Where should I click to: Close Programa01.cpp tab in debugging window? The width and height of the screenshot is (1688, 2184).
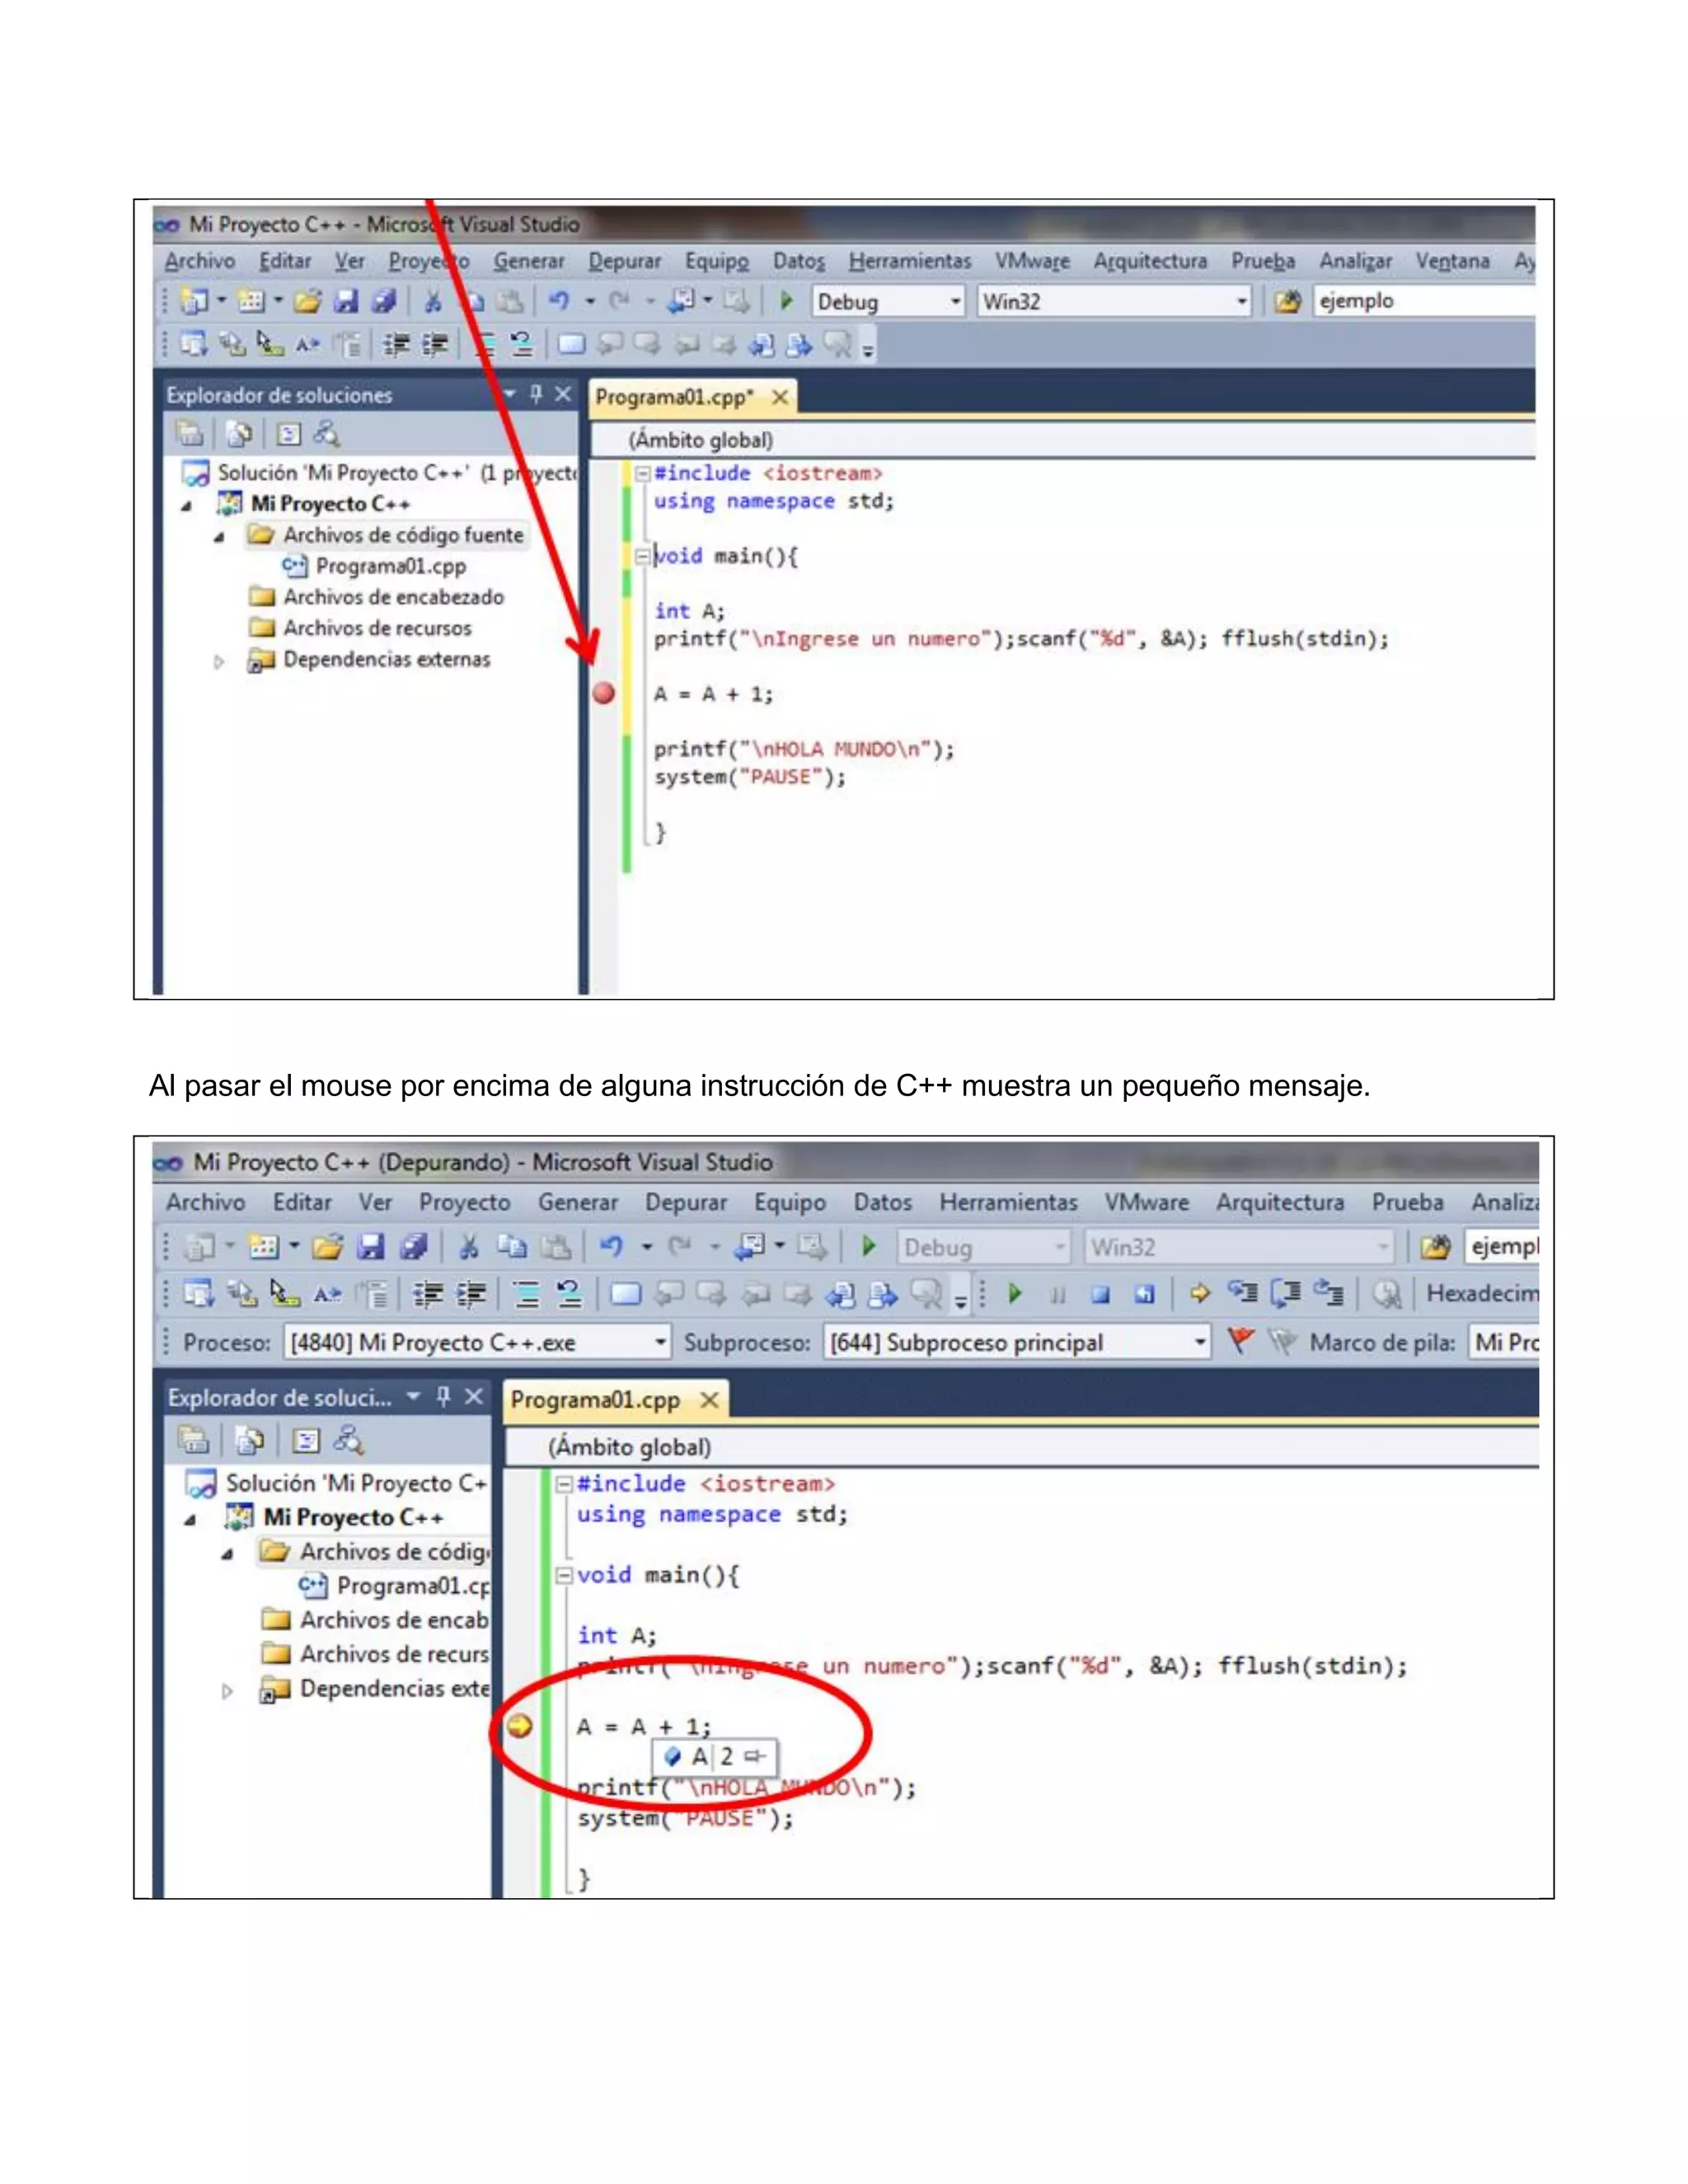click(709, 1399)
